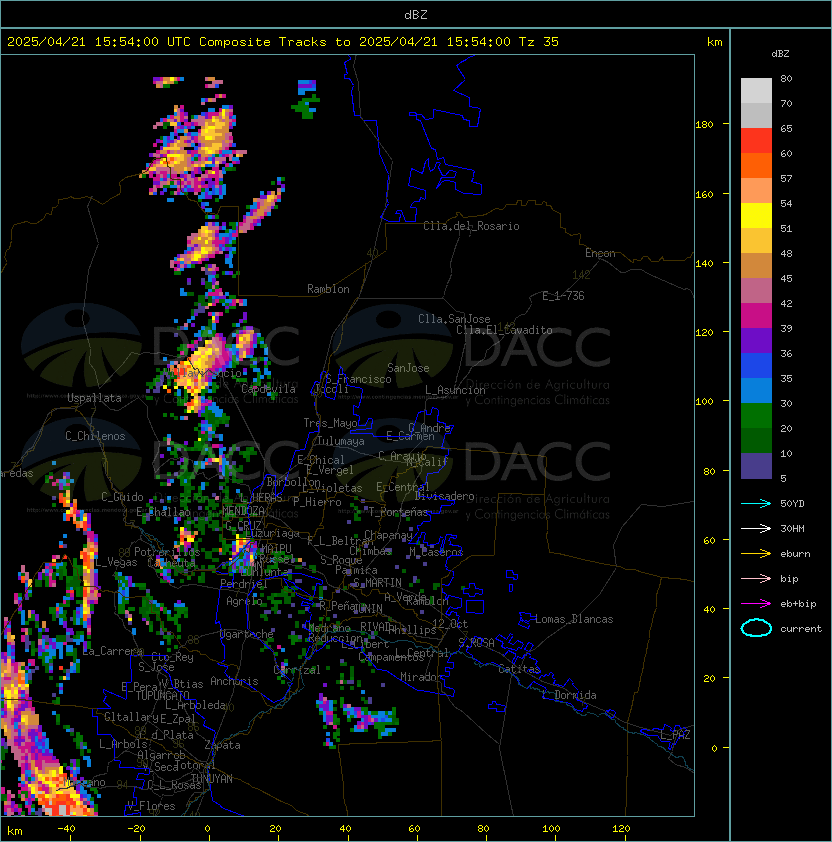Select the TUNUYAN label

212,778
